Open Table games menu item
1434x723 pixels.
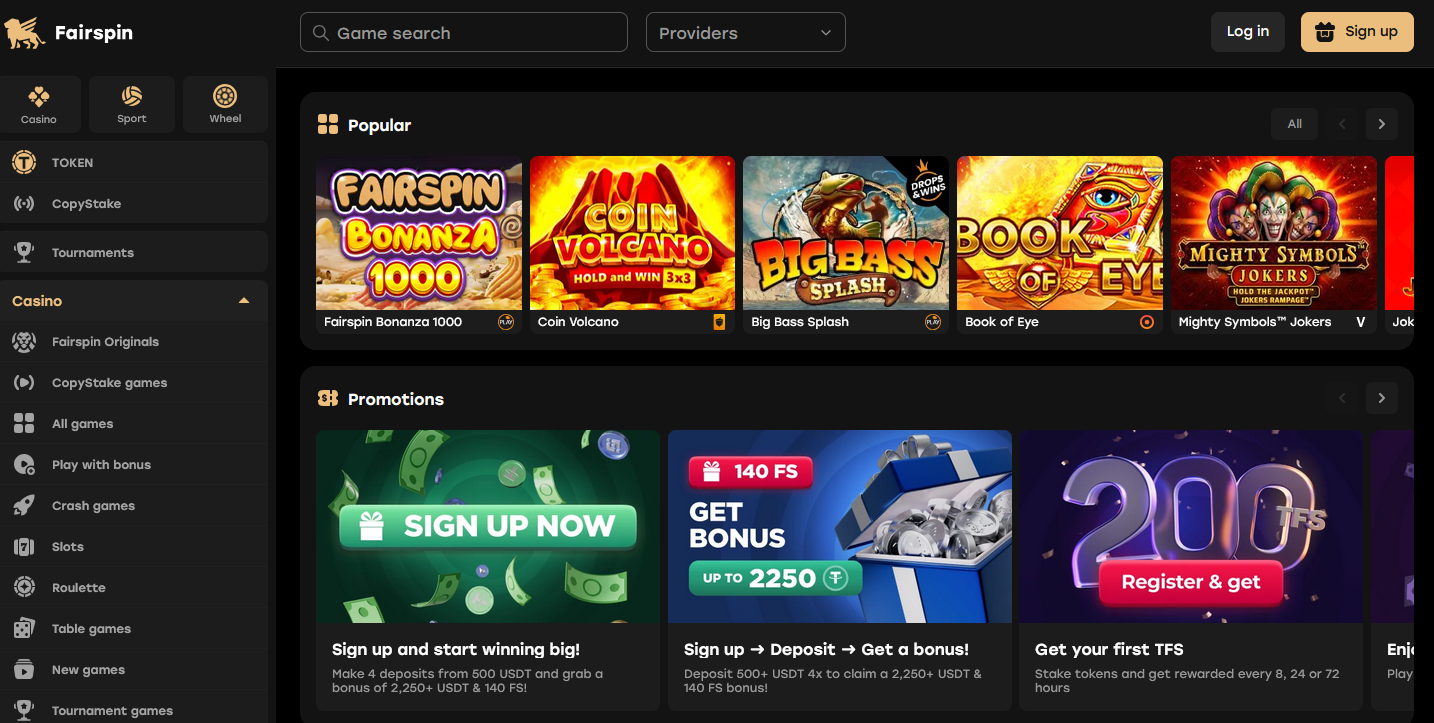[134, 629]
